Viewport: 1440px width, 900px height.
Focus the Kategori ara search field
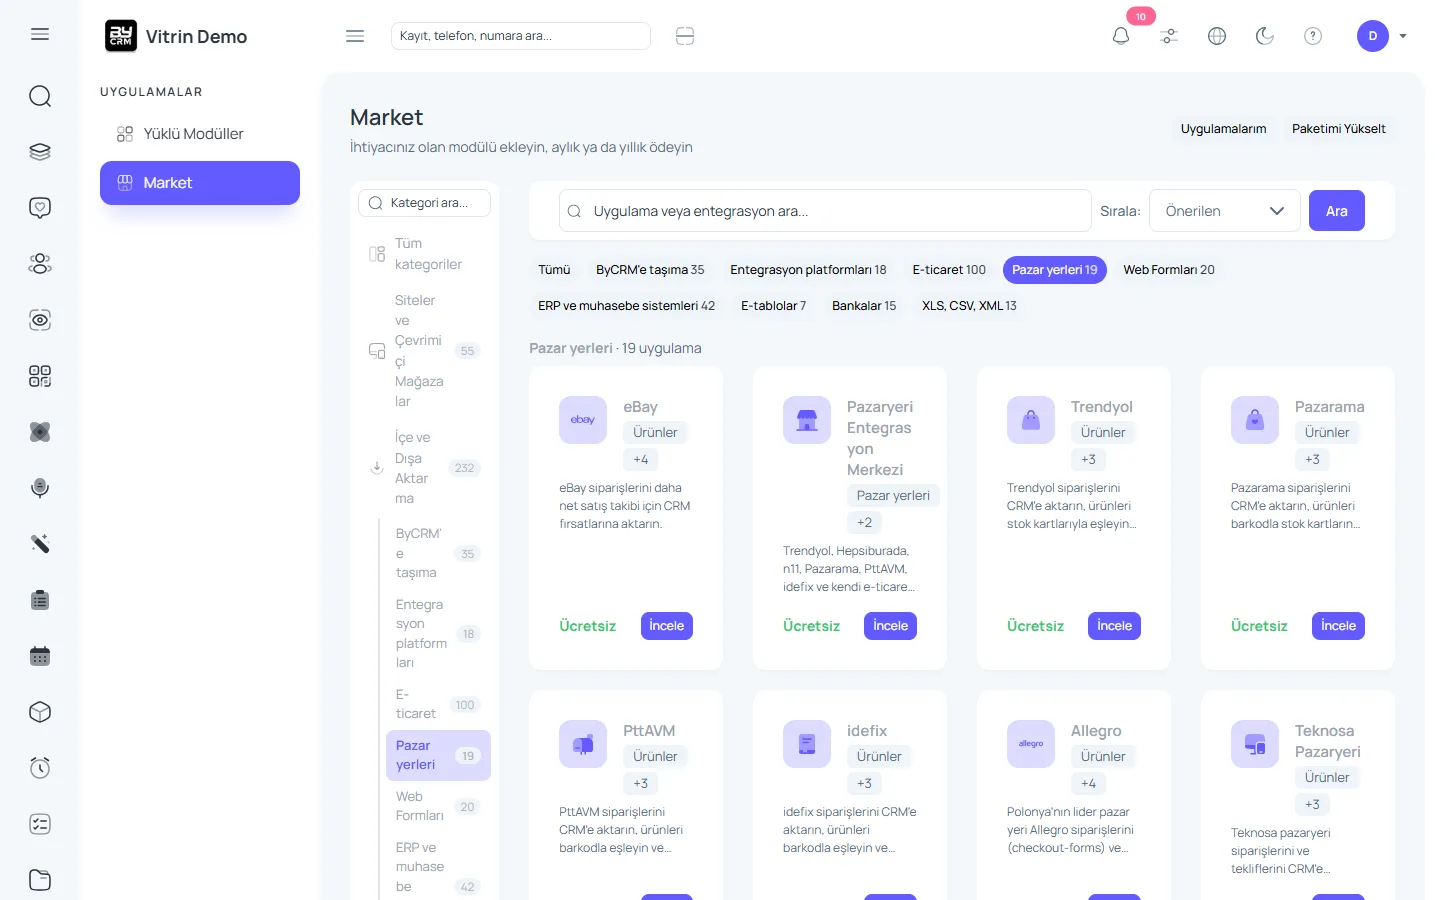coord(425,203)
